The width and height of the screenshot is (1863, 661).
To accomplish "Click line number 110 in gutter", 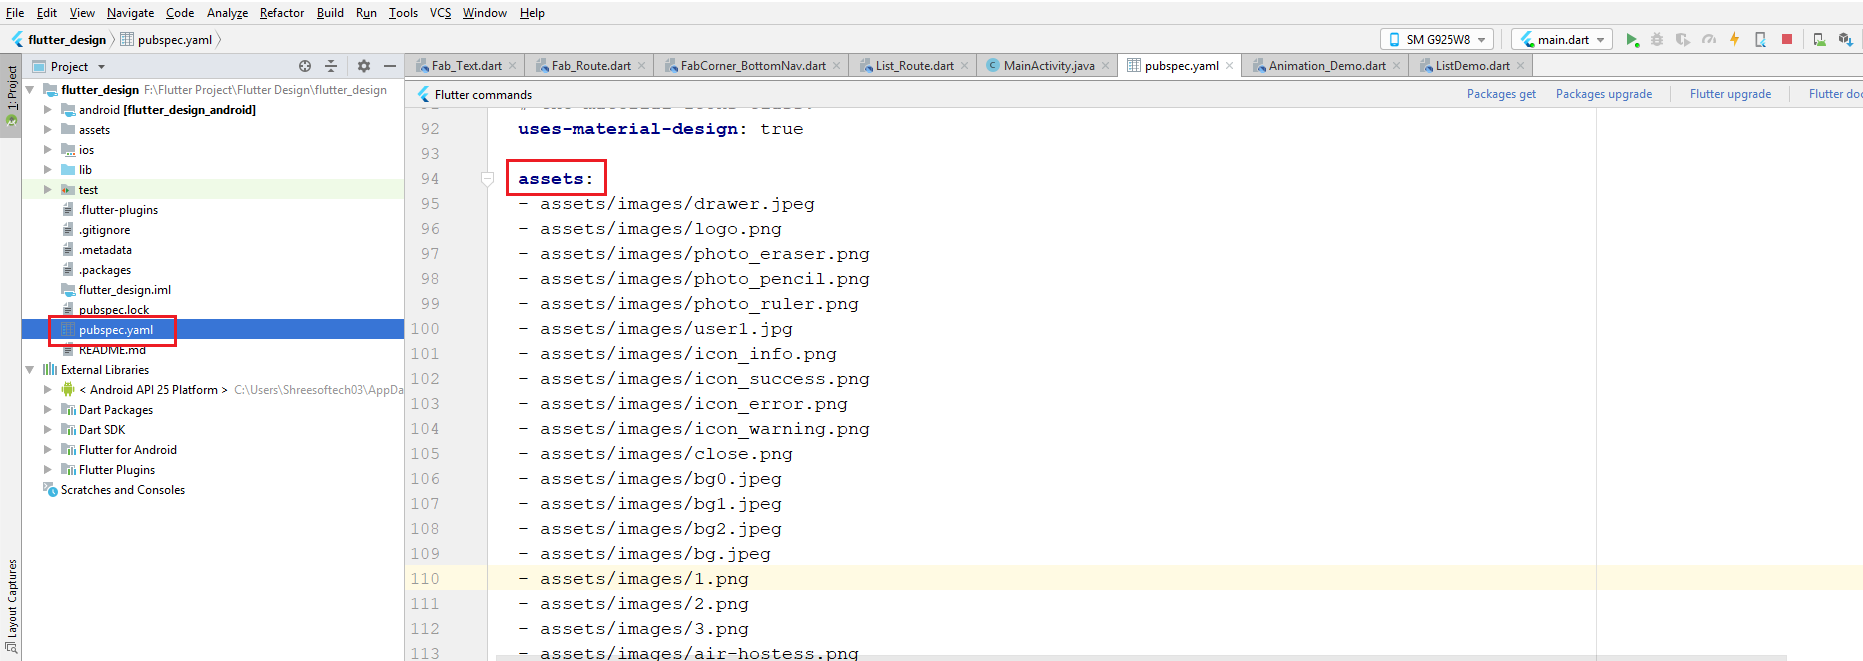I will click(424, 579).
